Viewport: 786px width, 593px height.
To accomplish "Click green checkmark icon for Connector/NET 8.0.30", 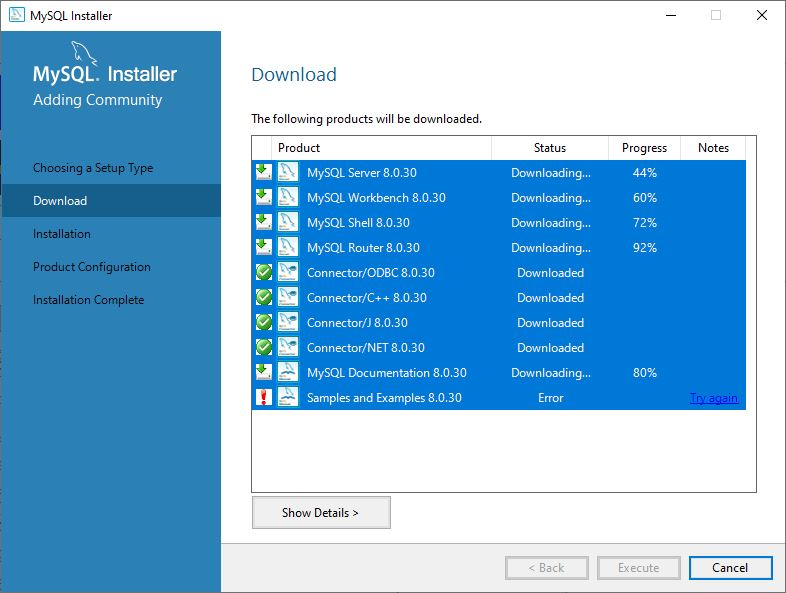I will tap(264, 347).
